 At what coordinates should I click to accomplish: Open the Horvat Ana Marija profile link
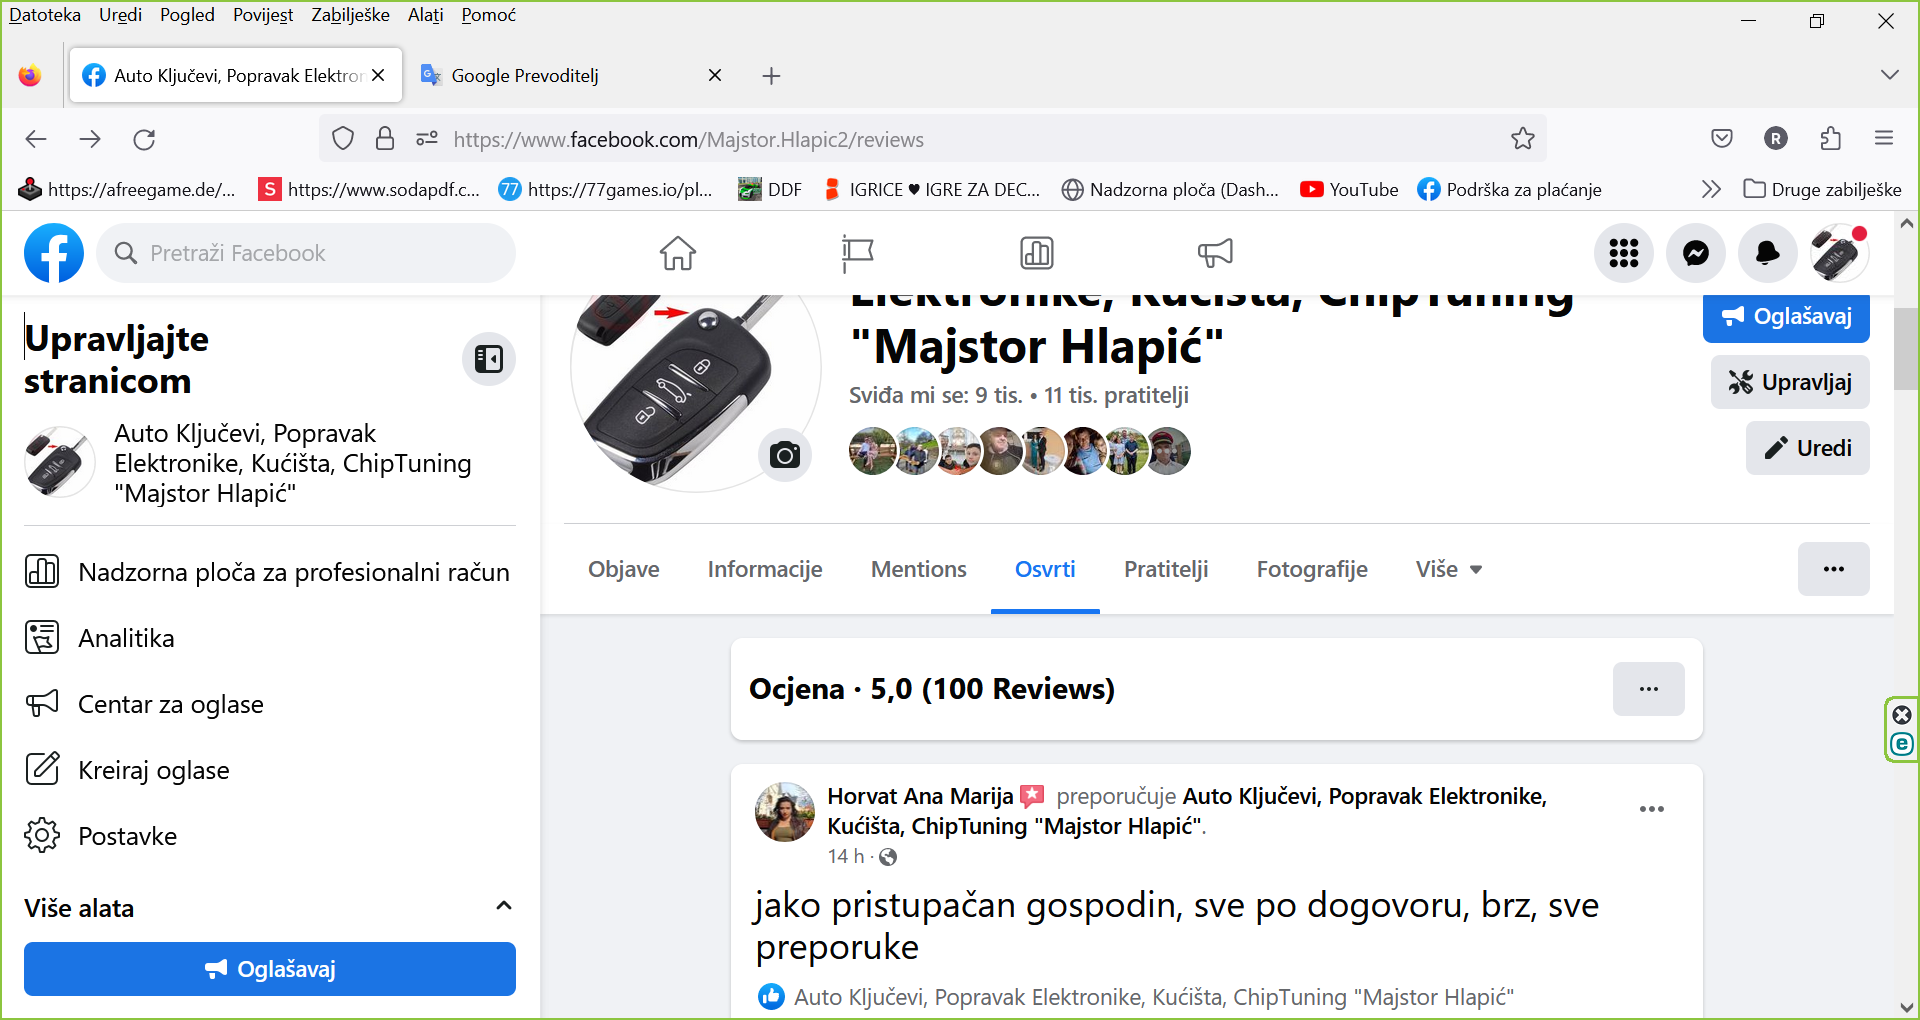(920, 796)
